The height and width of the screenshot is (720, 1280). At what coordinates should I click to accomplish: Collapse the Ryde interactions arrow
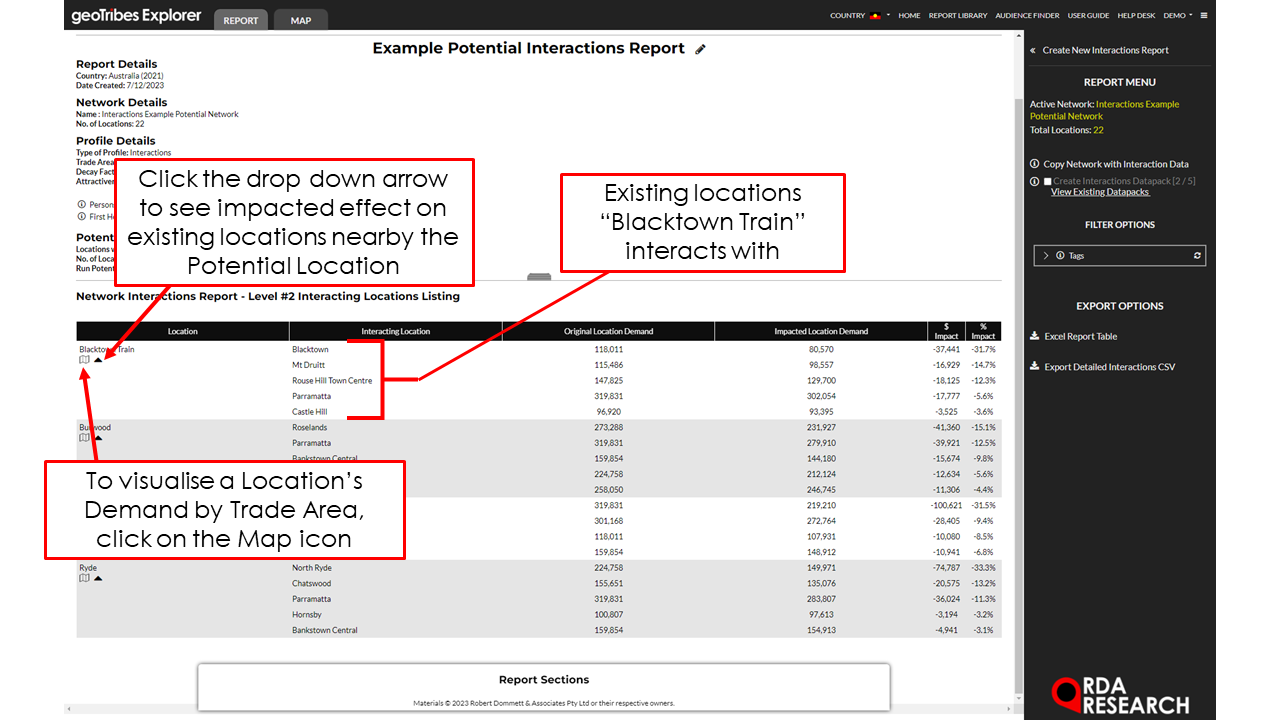tap(98, 578)
